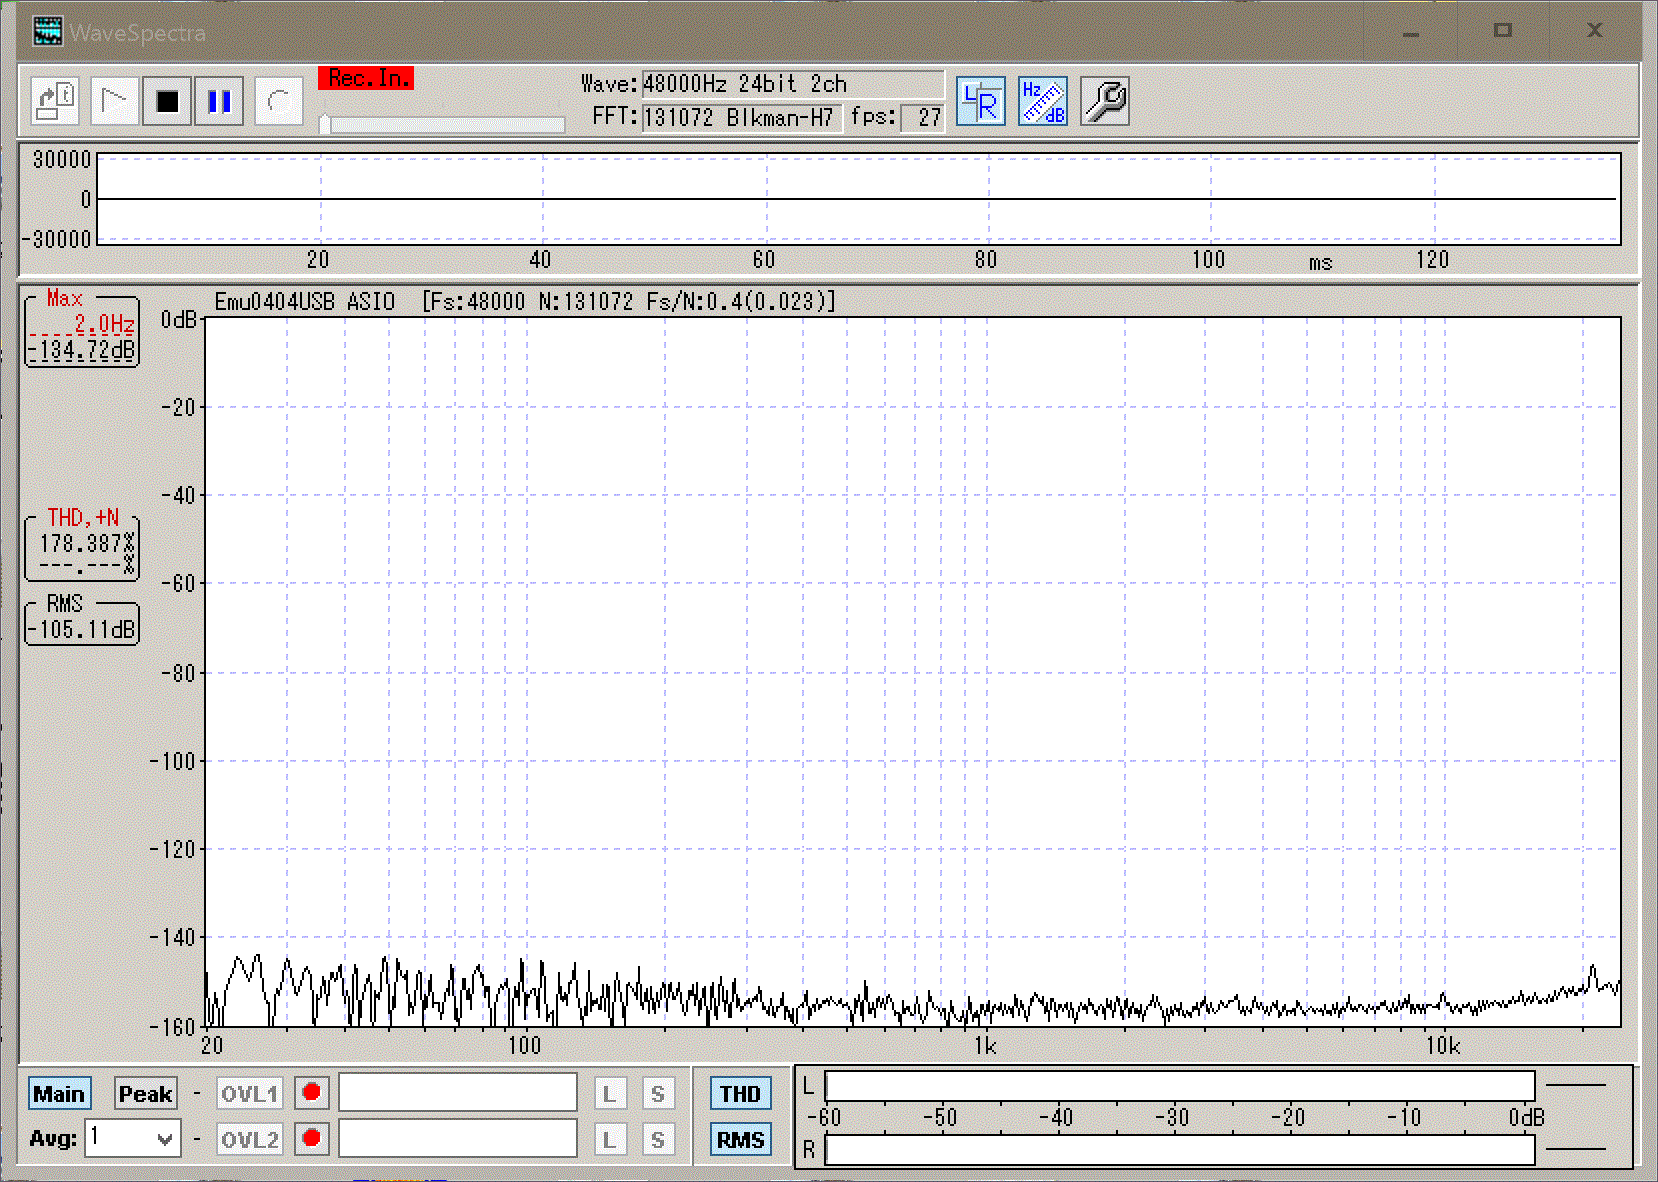The image size is (1658, 1182).
Task: Toggle the THD display button
Action: (741, 1094)
